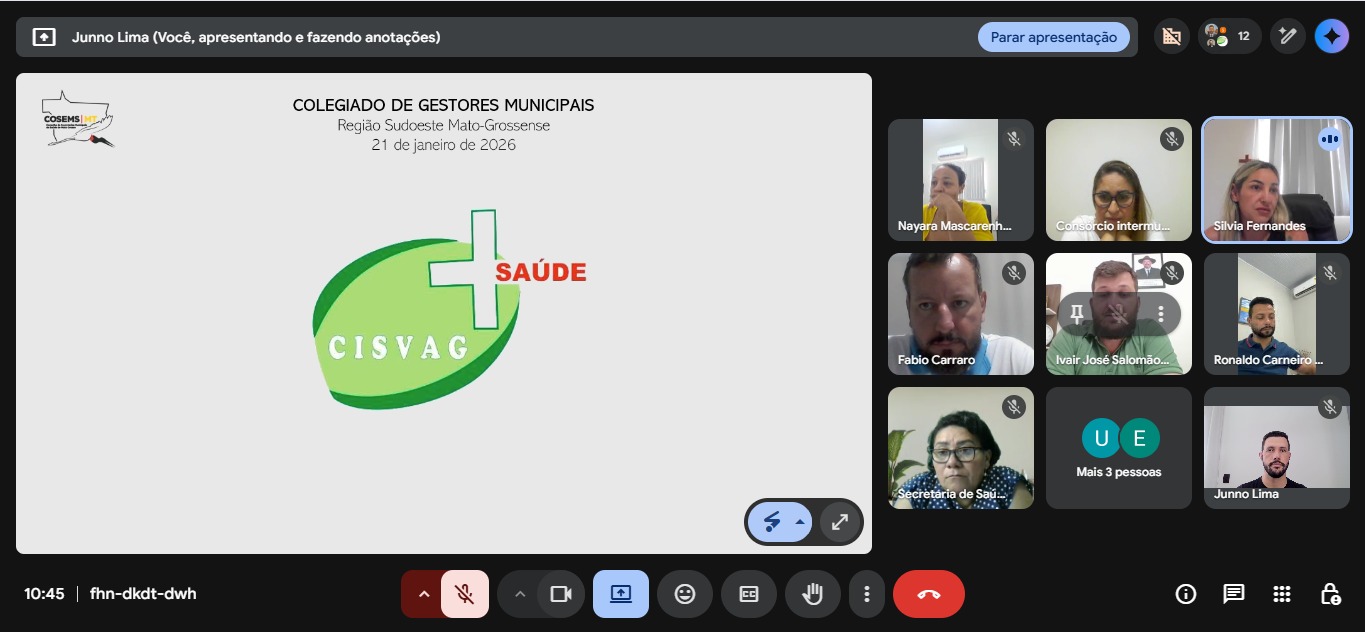
Task: Open meeting details info icon
Action: point(1186,594)
